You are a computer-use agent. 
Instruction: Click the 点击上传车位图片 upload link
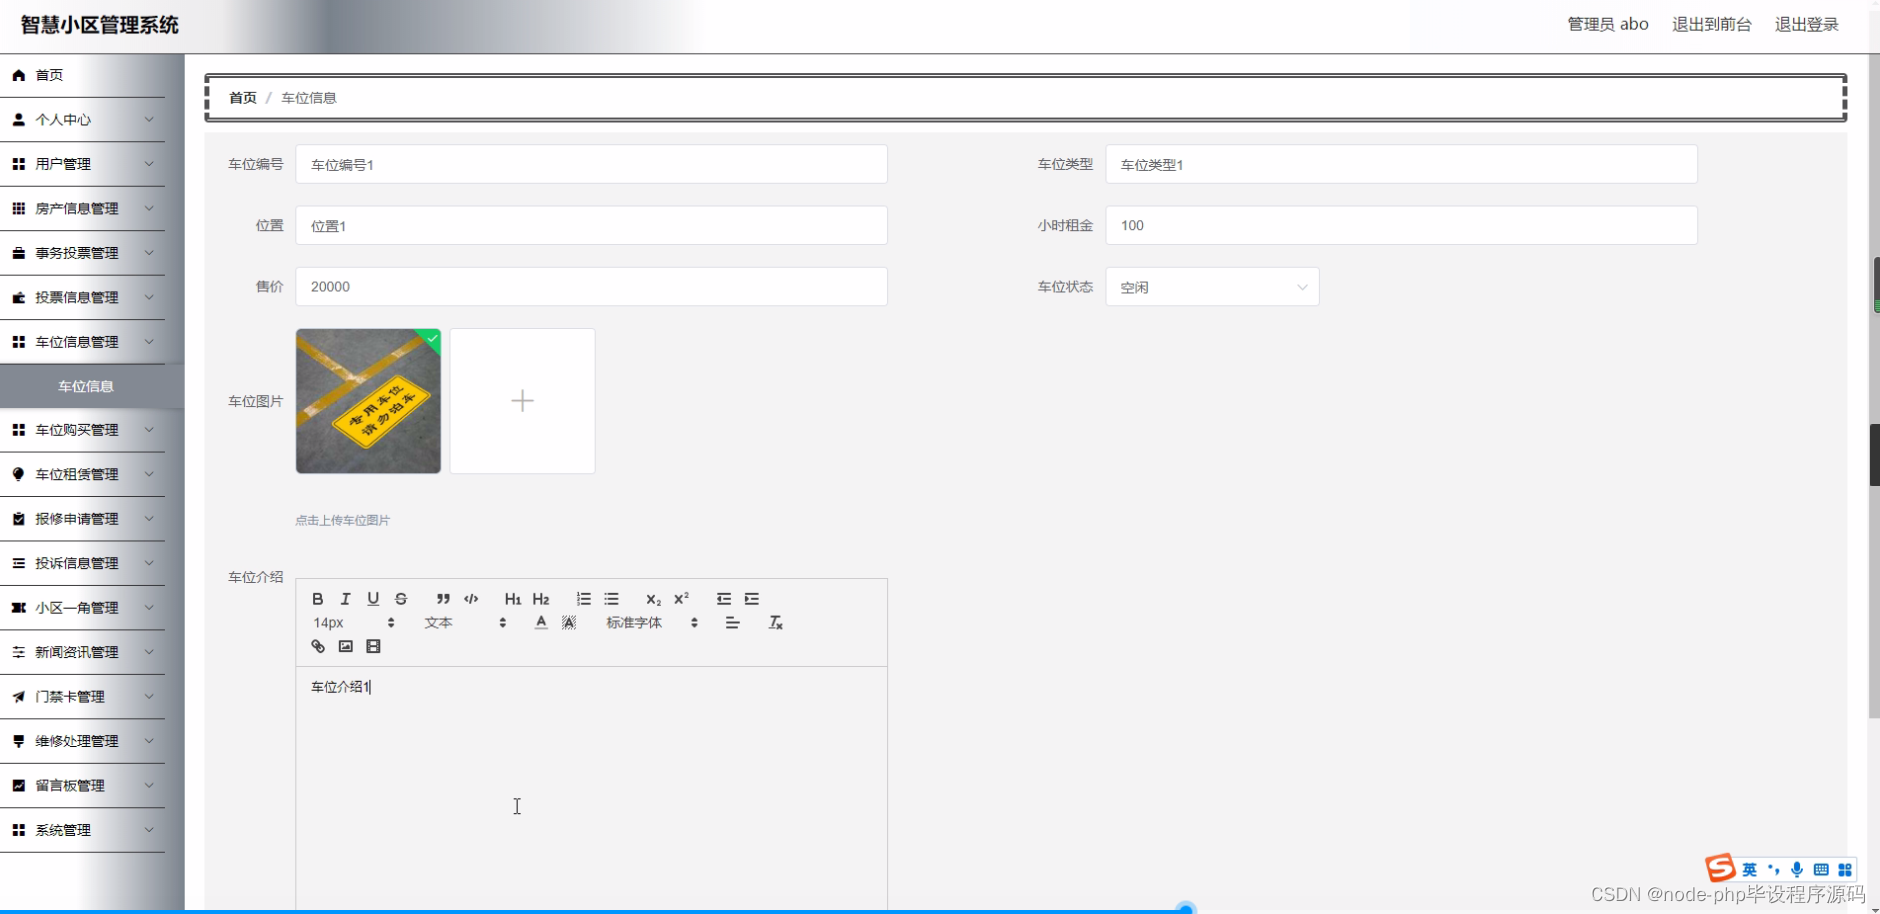tap(342, 520)
